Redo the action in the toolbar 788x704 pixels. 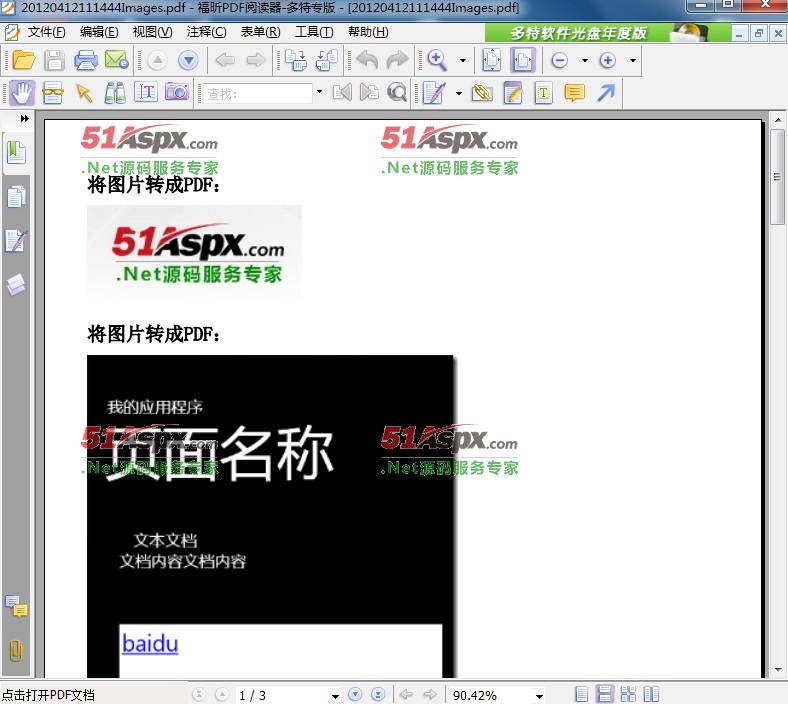point(398,60)
